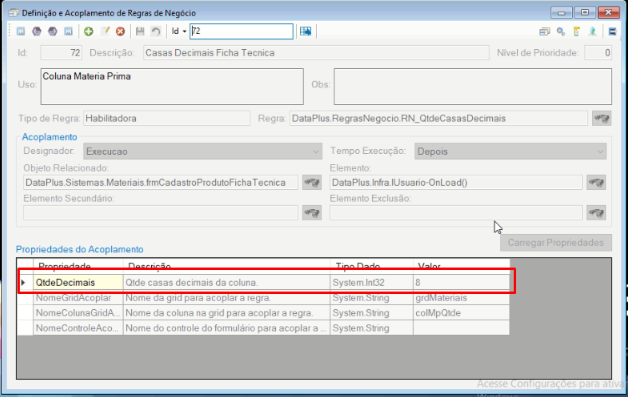Click 'Nome do controle do formulário' description cell

coord(227,328)
